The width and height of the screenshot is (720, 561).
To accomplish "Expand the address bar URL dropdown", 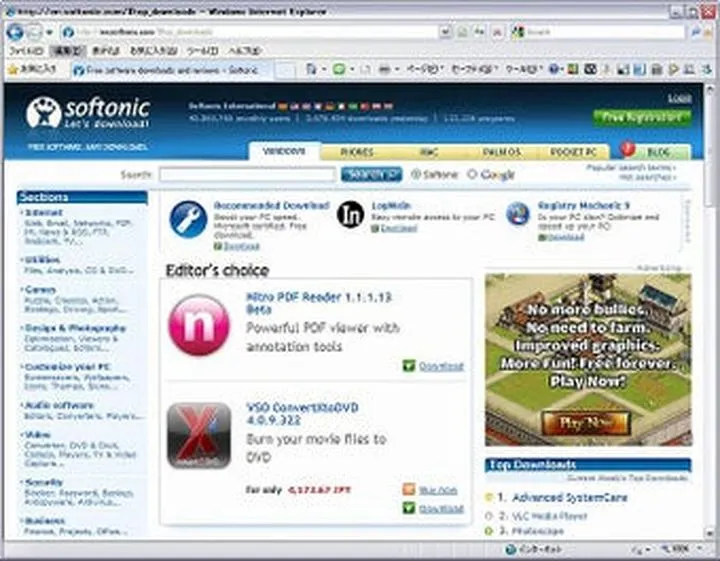I will point(444,32).
